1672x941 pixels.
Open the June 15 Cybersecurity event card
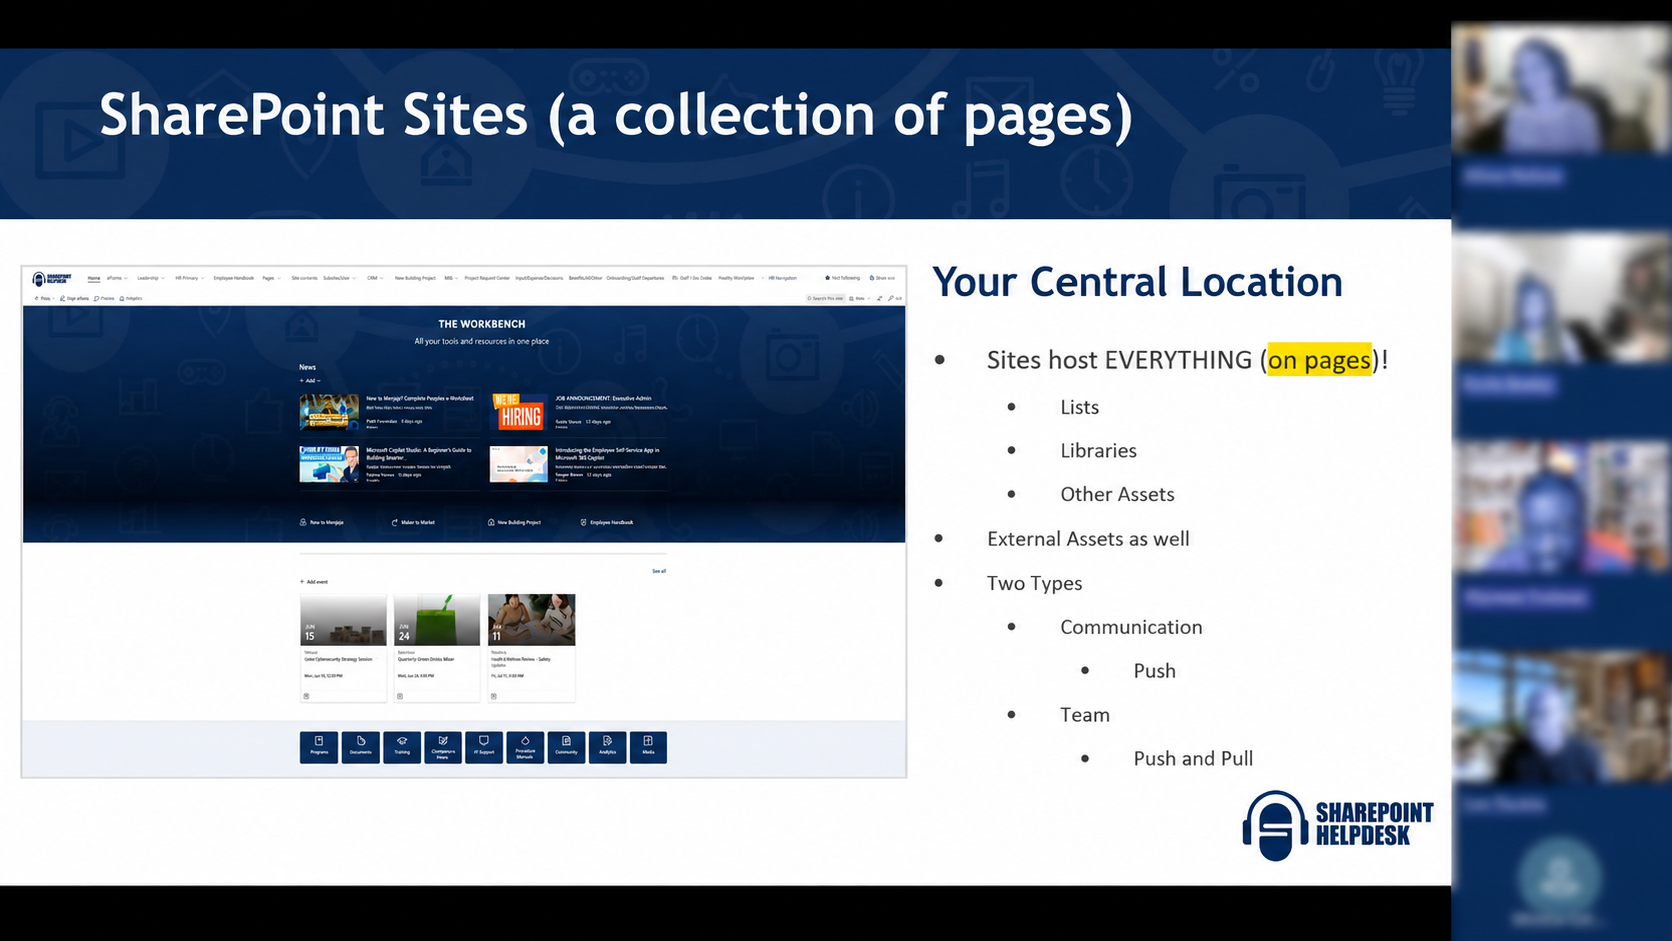coord(343,648)
